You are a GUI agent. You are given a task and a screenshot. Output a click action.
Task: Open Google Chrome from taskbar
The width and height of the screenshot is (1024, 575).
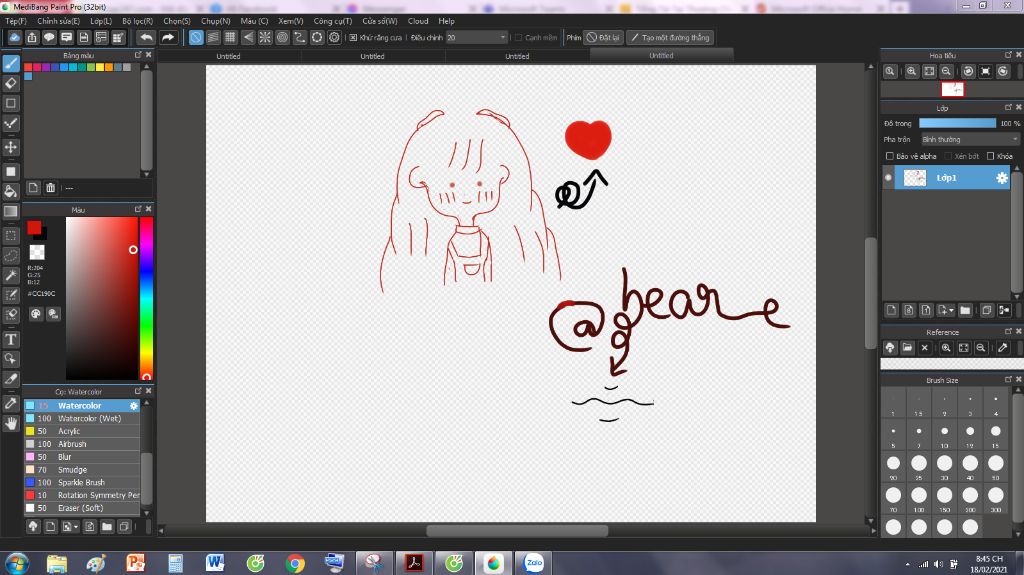tap(295, 563)
